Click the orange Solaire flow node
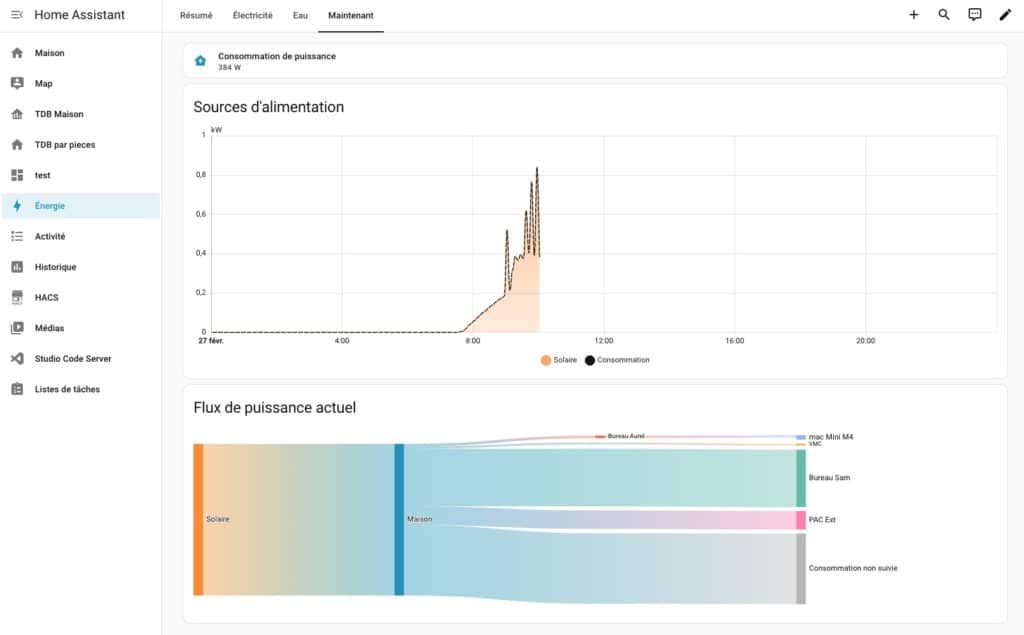Screen dimensions: 1024x635 pyautogui.click(x=198, y=519)
